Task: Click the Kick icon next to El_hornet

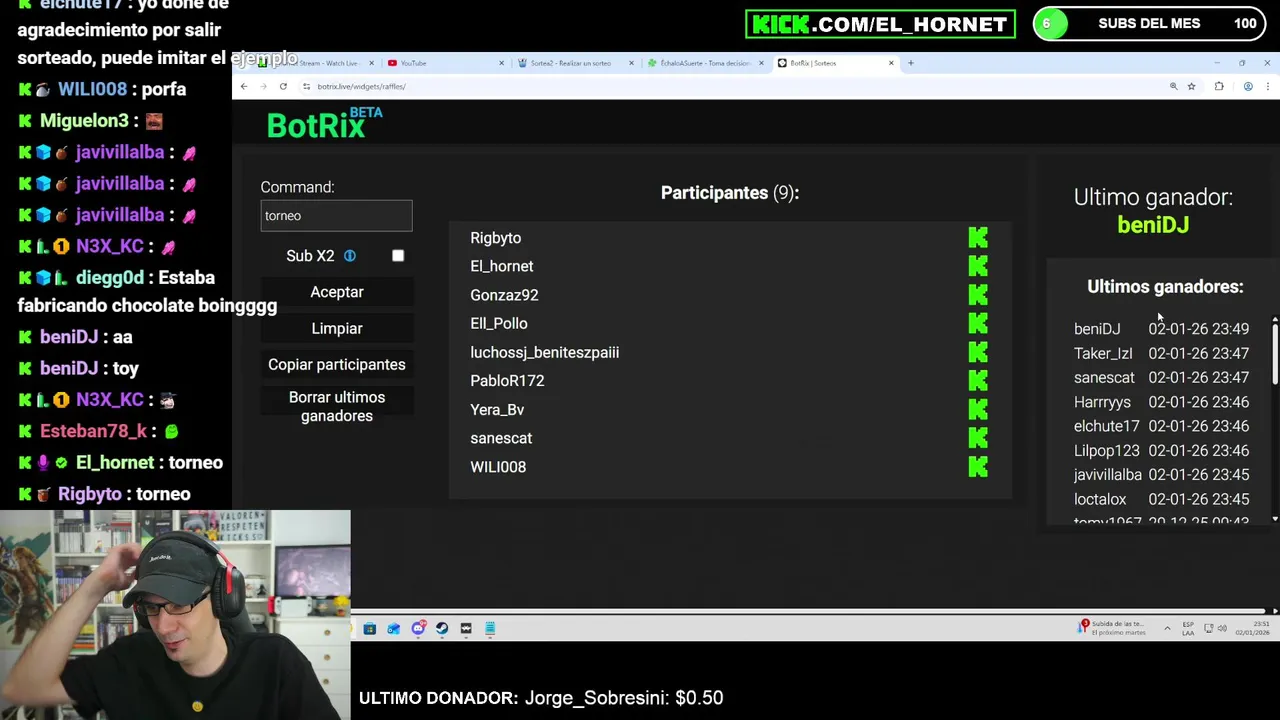Action: [x=978, y=266]
